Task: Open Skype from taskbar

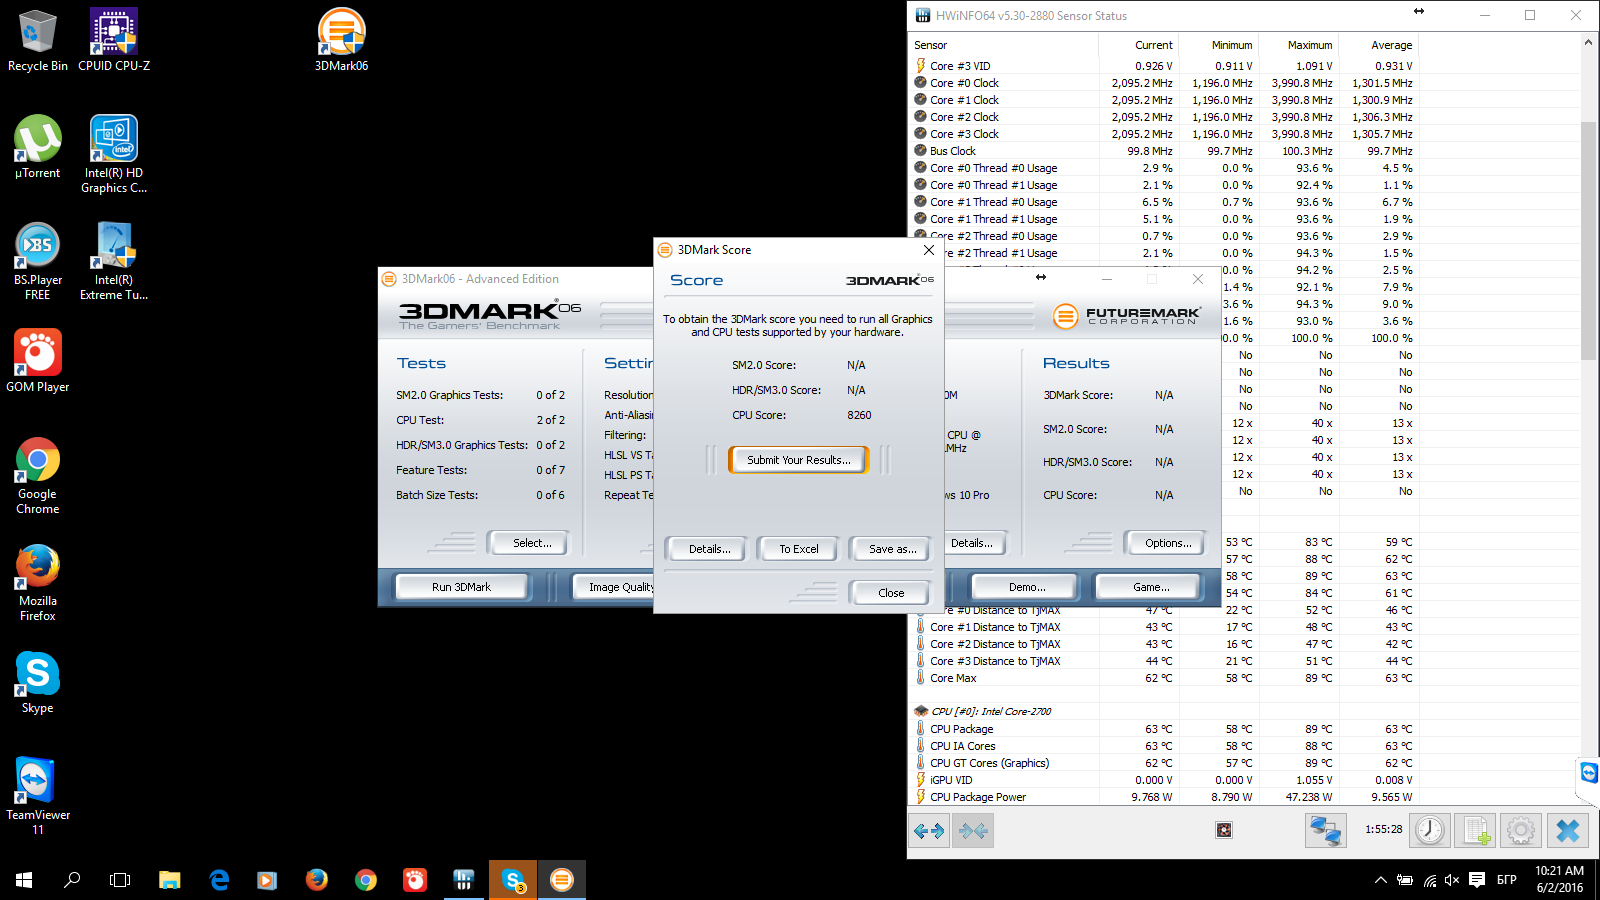Action: (513, 880)
